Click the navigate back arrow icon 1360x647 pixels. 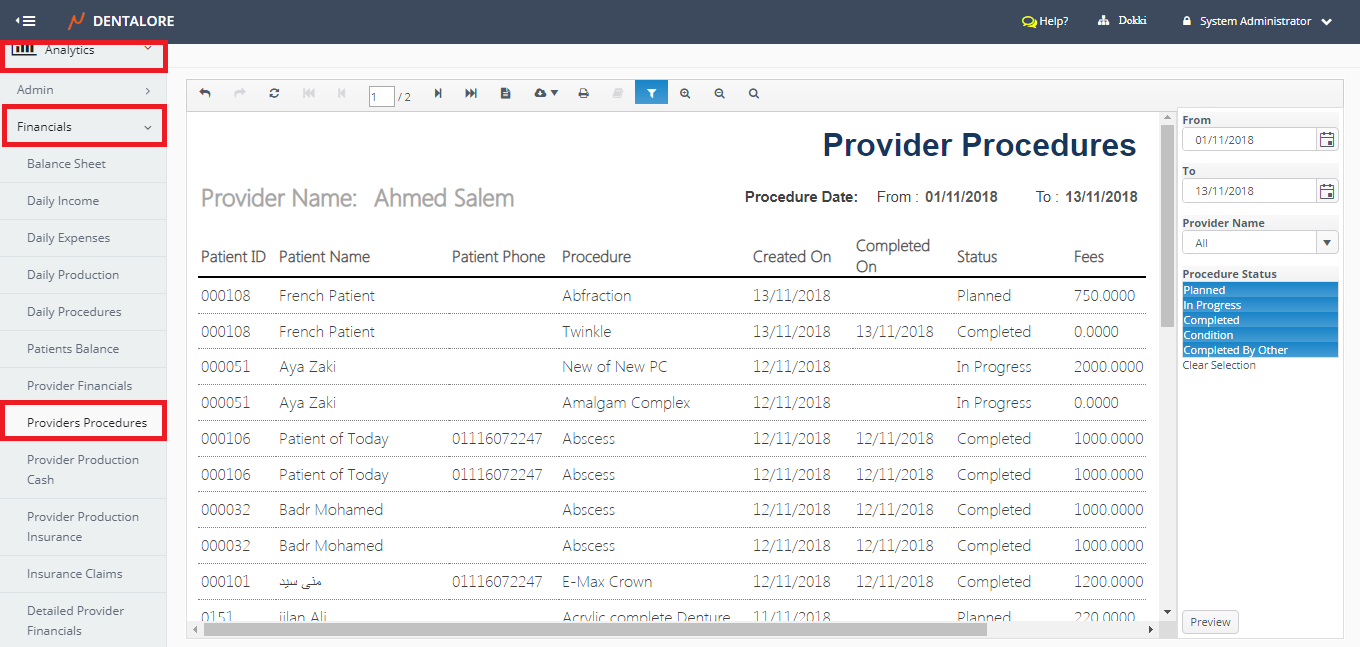pos(205,93)
